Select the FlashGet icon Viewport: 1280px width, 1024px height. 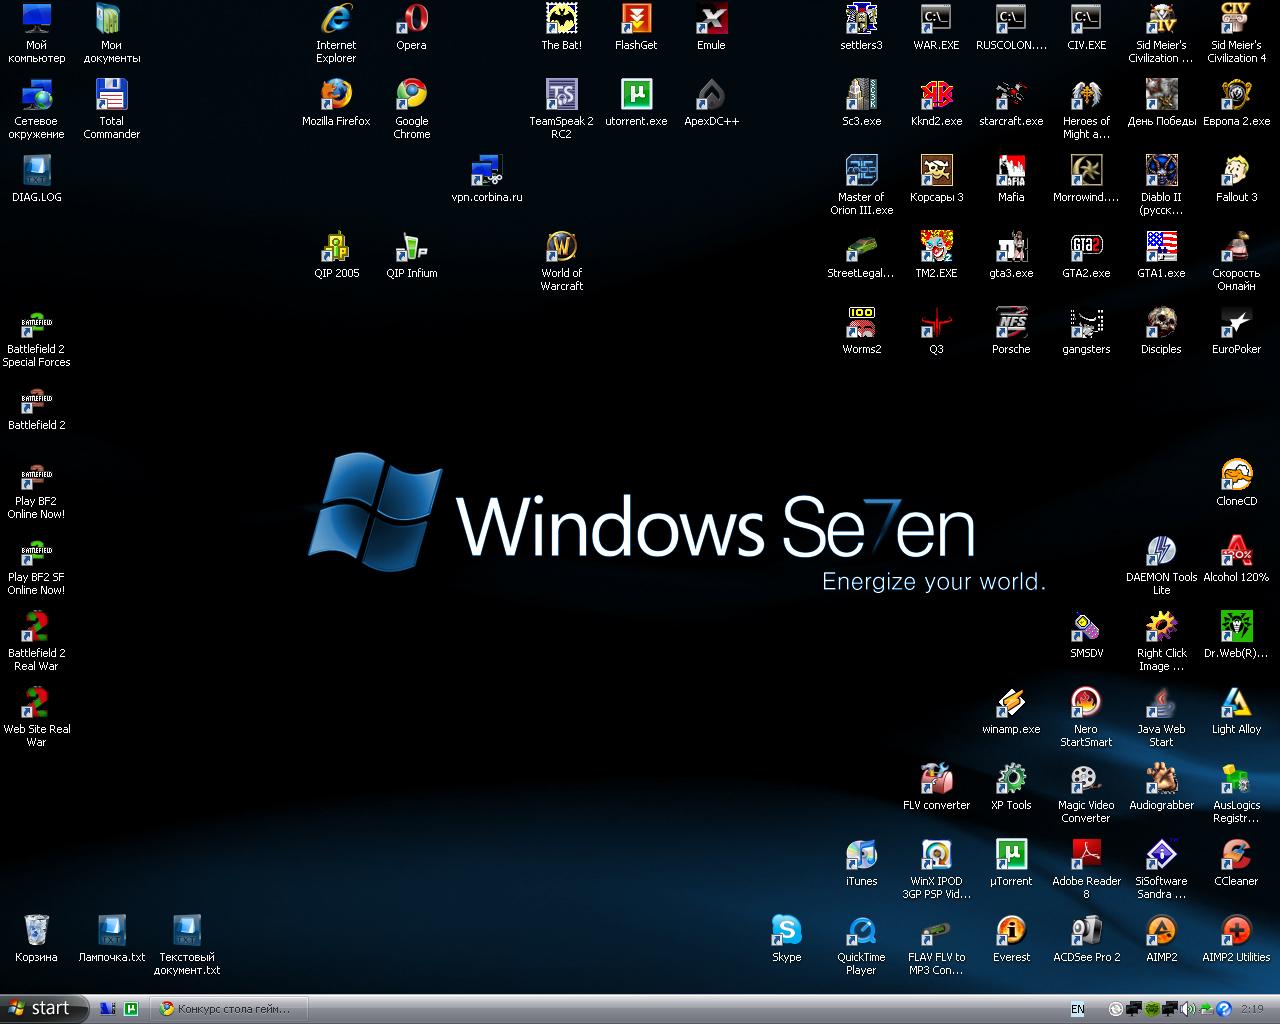click(x=636, y=19)
